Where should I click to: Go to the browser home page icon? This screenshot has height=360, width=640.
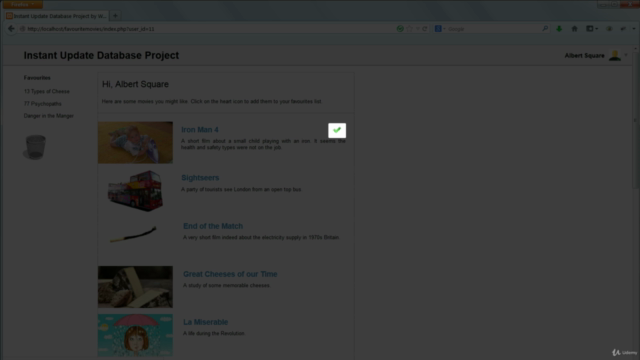point(574,29)
